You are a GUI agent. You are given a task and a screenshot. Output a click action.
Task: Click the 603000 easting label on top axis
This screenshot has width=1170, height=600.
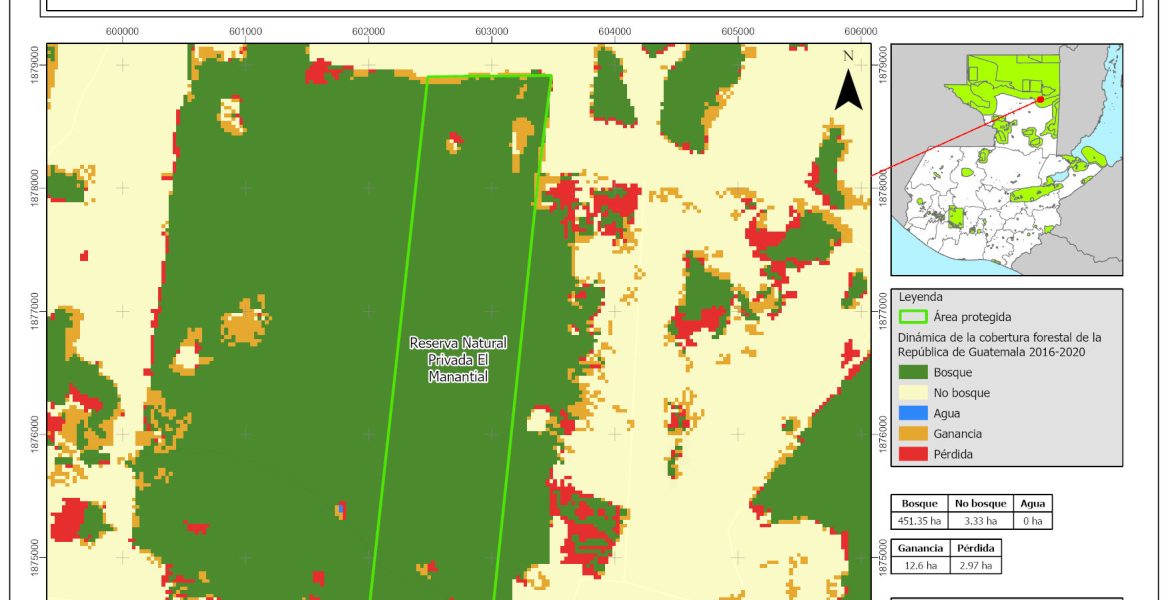(491, 32)
